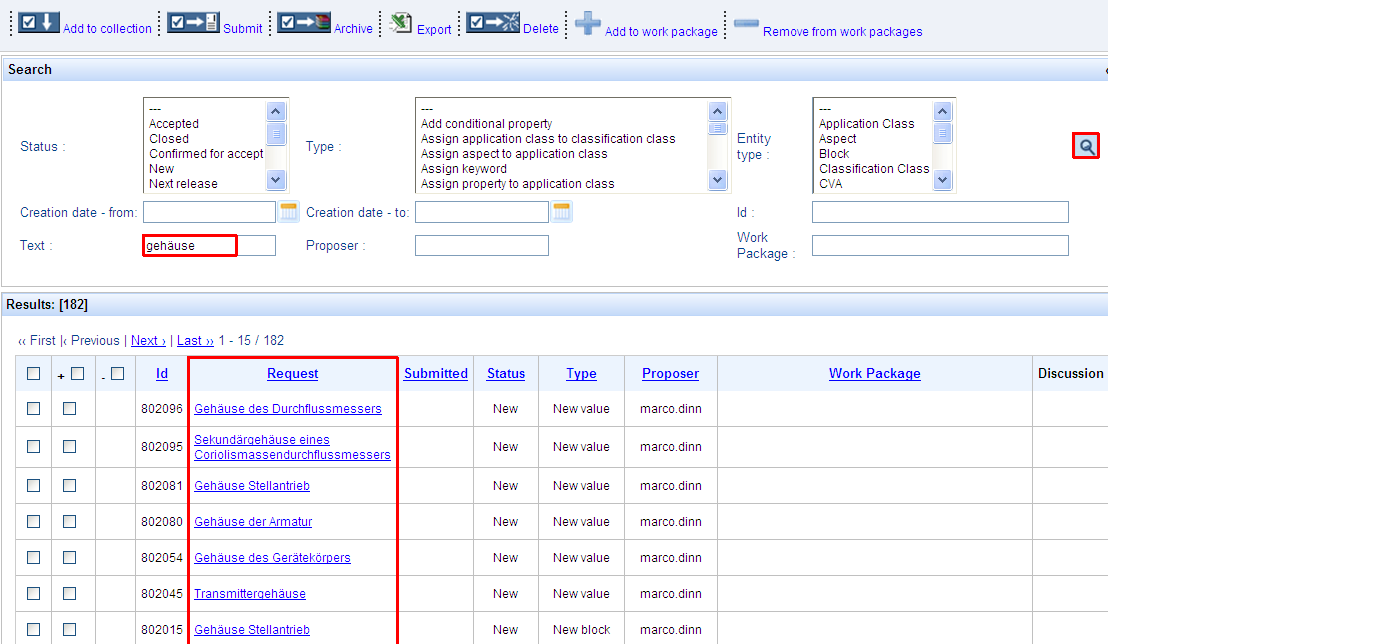Click the Proposer text input field
The width and height of the screenshot is (1381, 644).
pos(481,246)
